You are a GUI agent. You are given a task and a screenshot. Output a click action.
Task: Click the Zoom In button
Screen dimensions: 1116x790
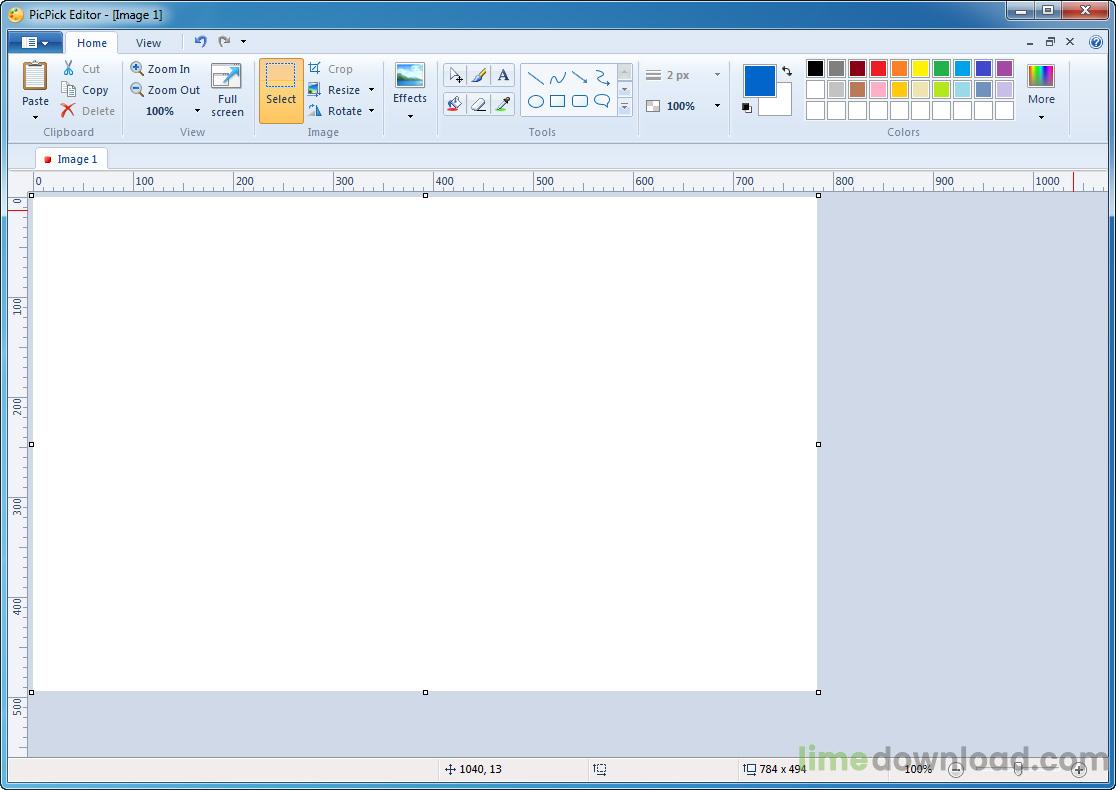160,69
